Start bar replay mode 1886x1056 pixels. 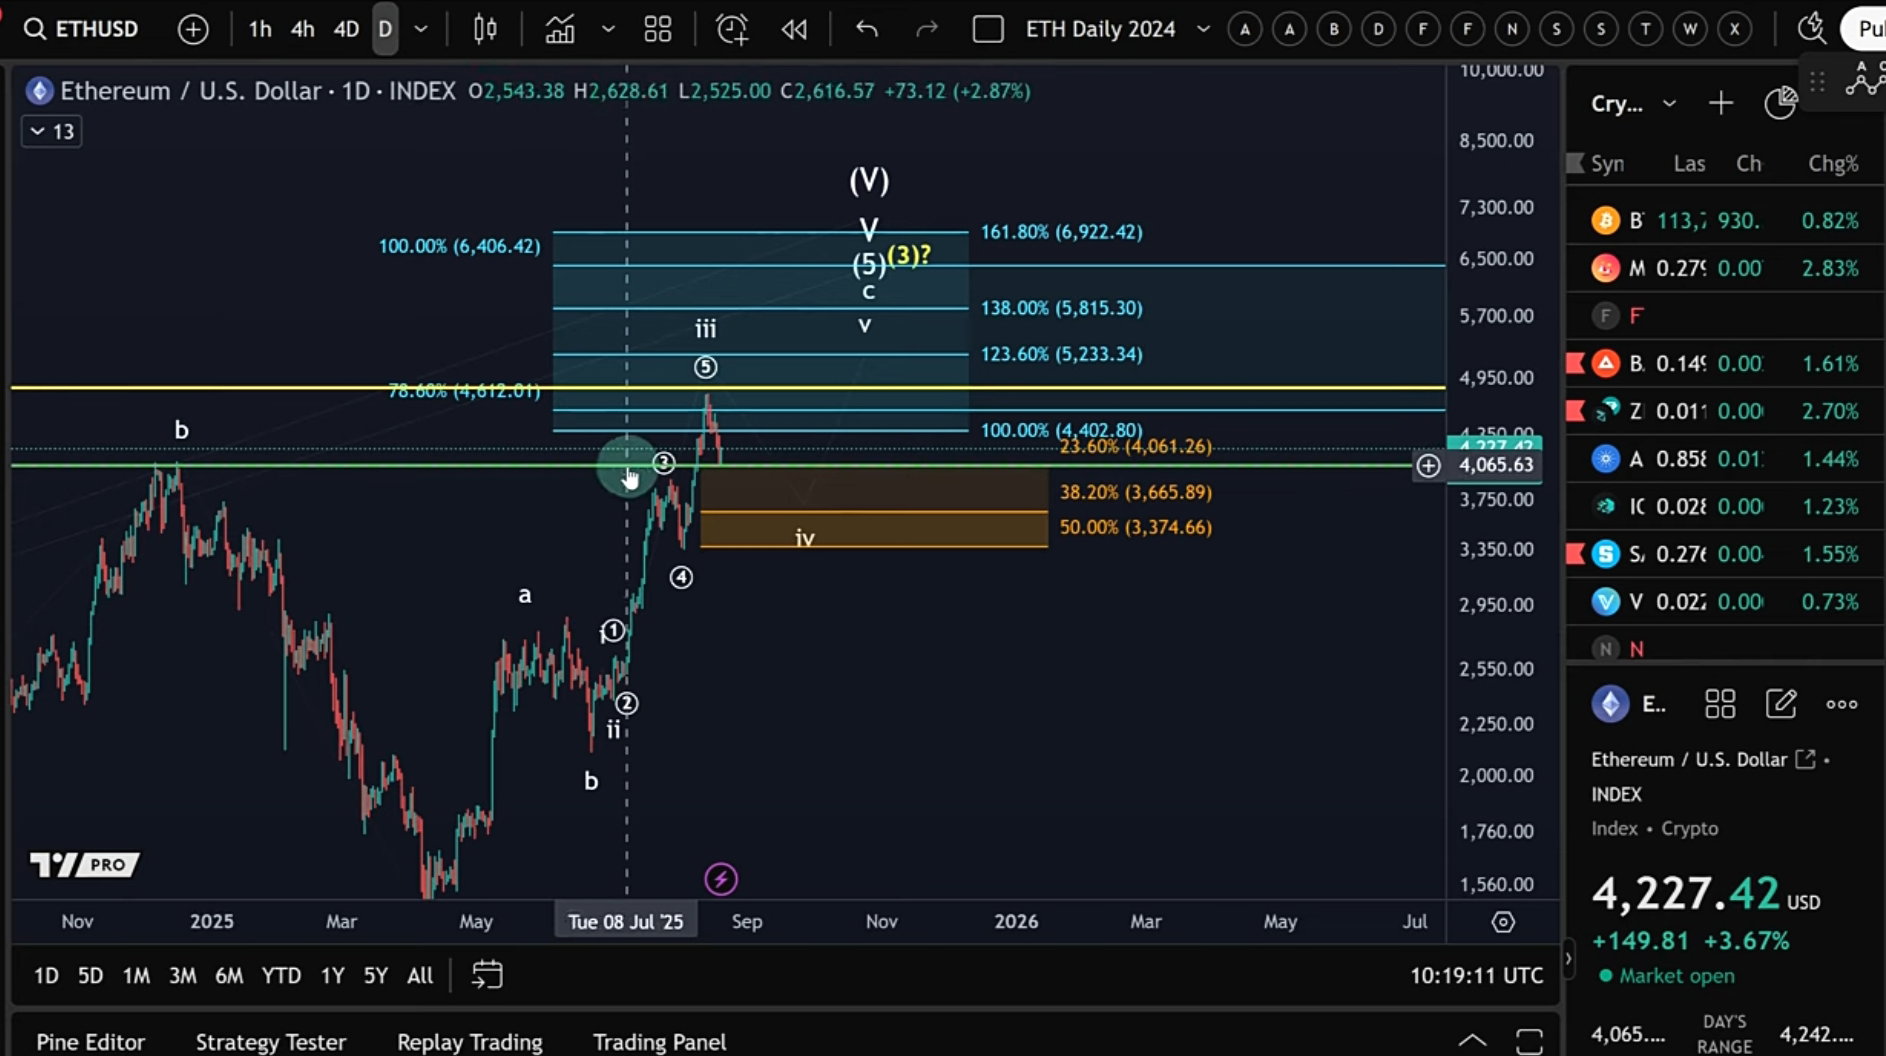795,29
